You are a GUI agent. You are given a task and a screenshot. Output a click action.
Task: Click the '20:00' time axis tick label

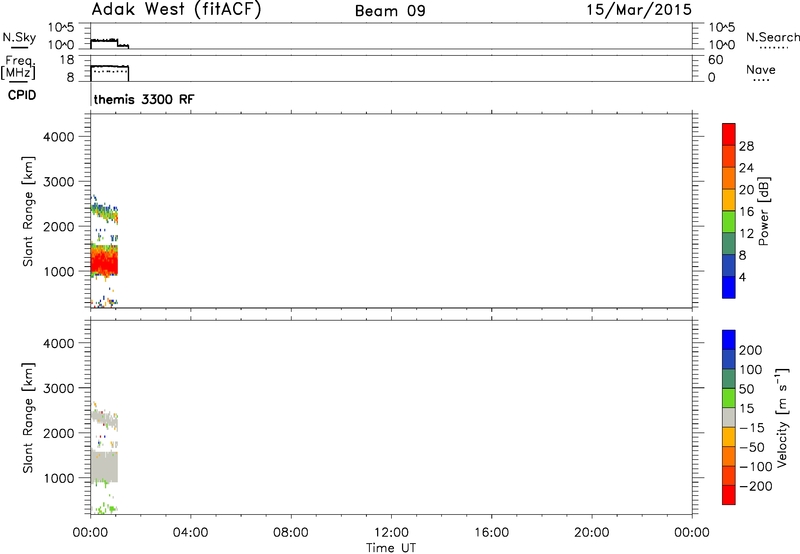[x=592, y=533]
